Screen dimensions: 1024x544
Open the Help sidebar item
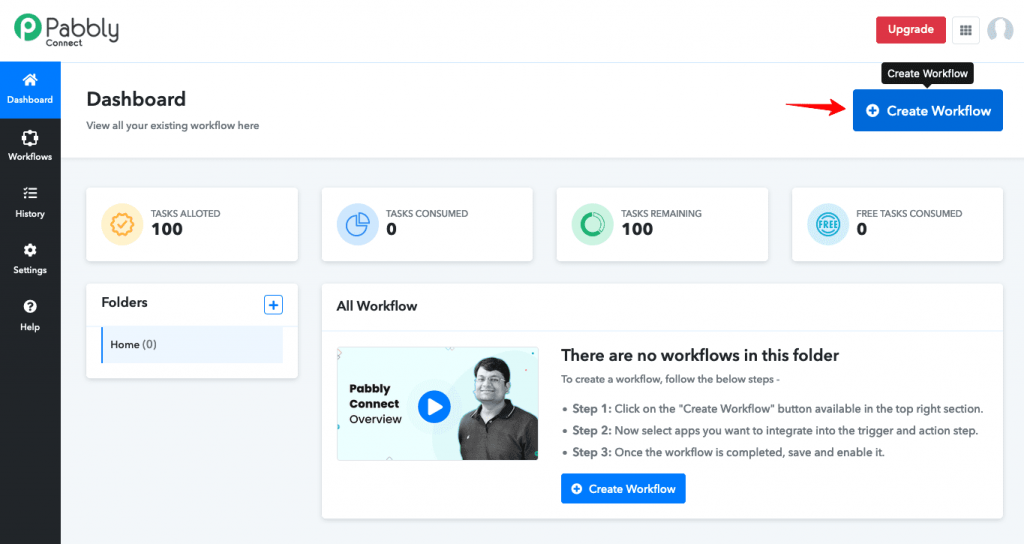(30, 316)
